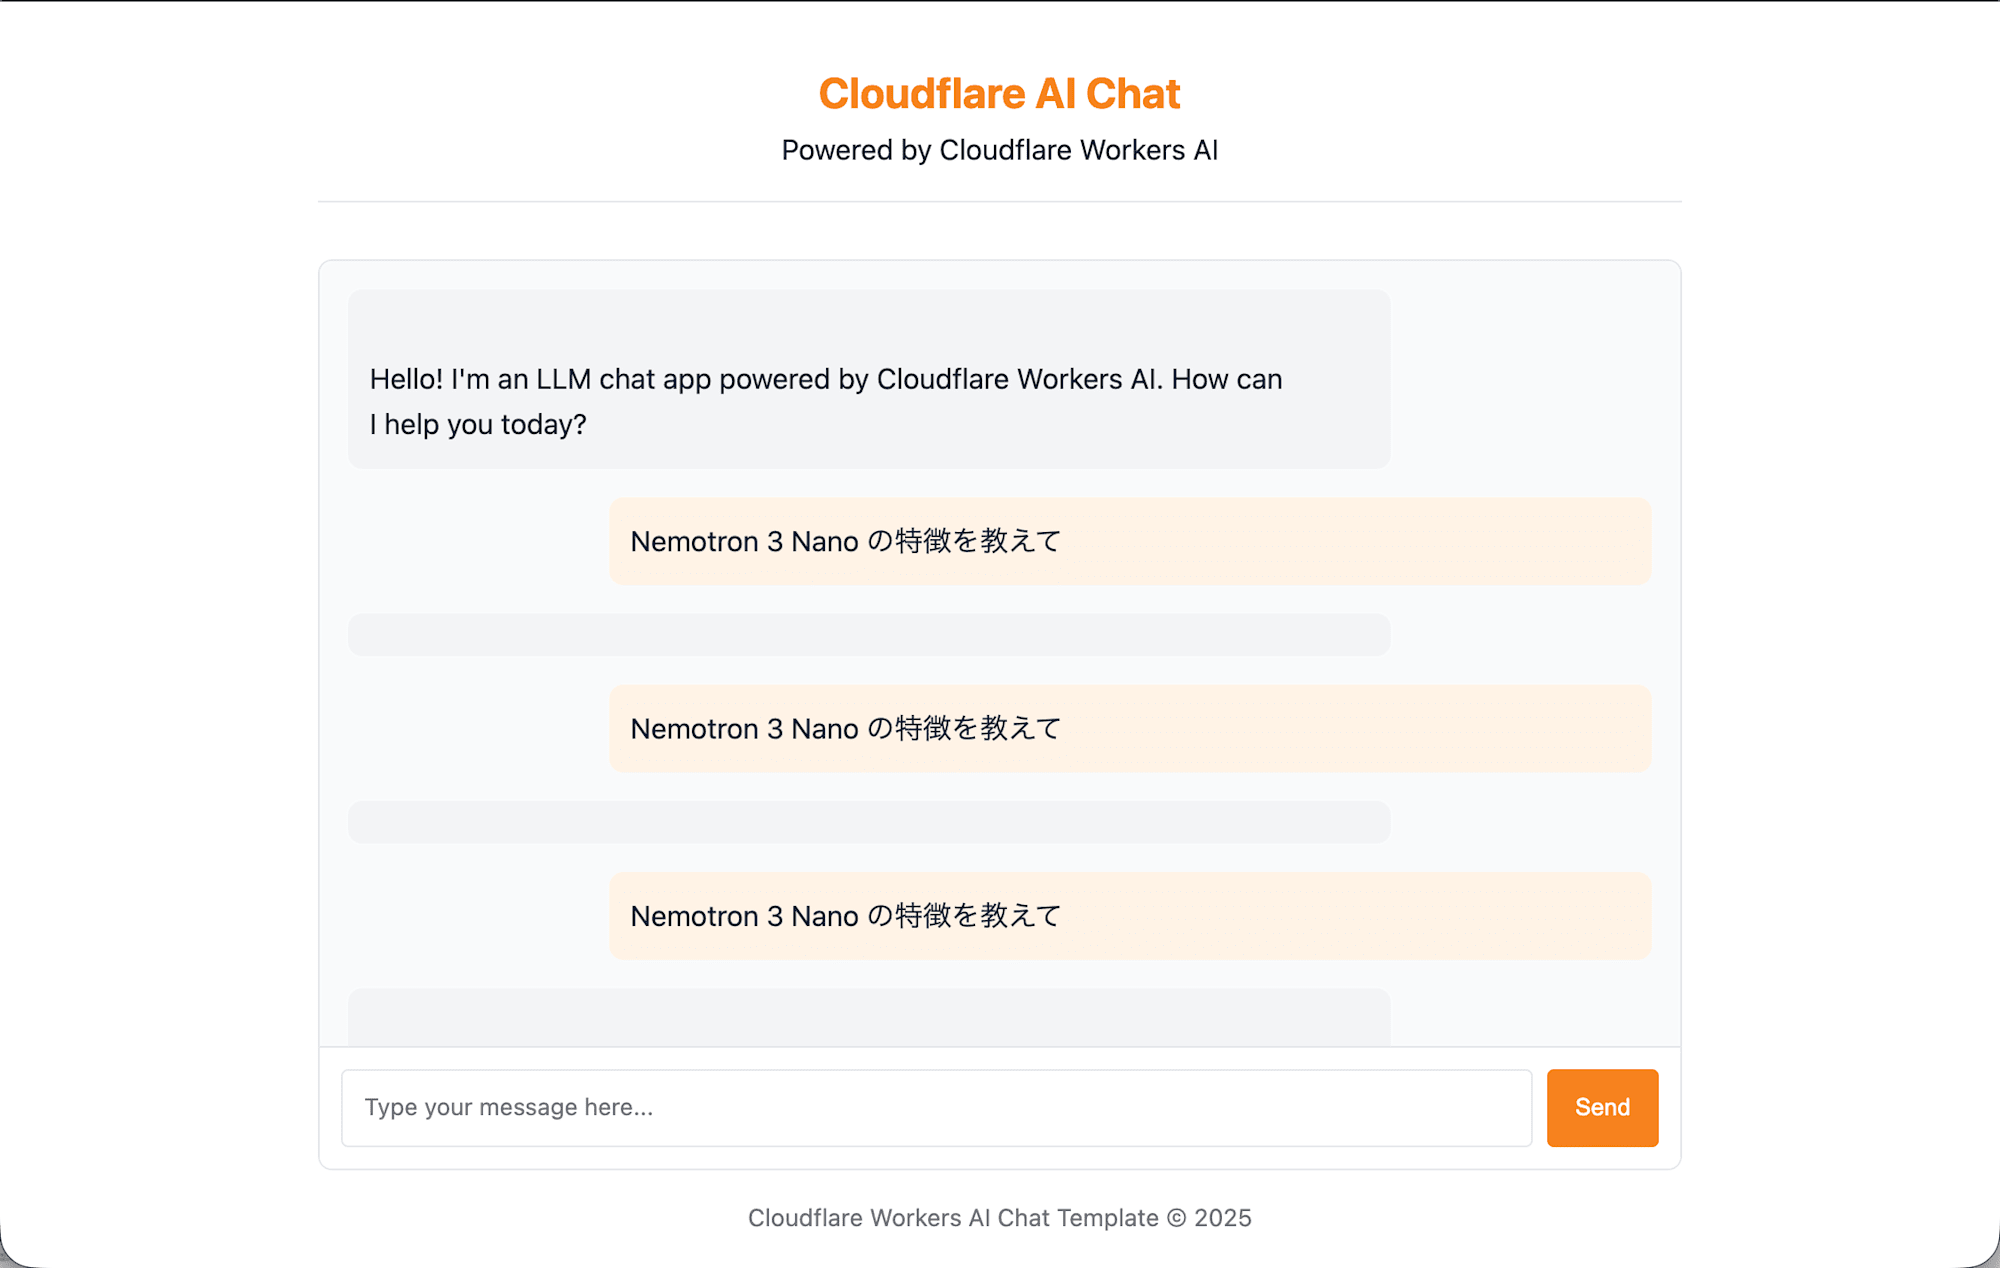
Task: Click the orange Send button
Action: tap(1602, 1107)
